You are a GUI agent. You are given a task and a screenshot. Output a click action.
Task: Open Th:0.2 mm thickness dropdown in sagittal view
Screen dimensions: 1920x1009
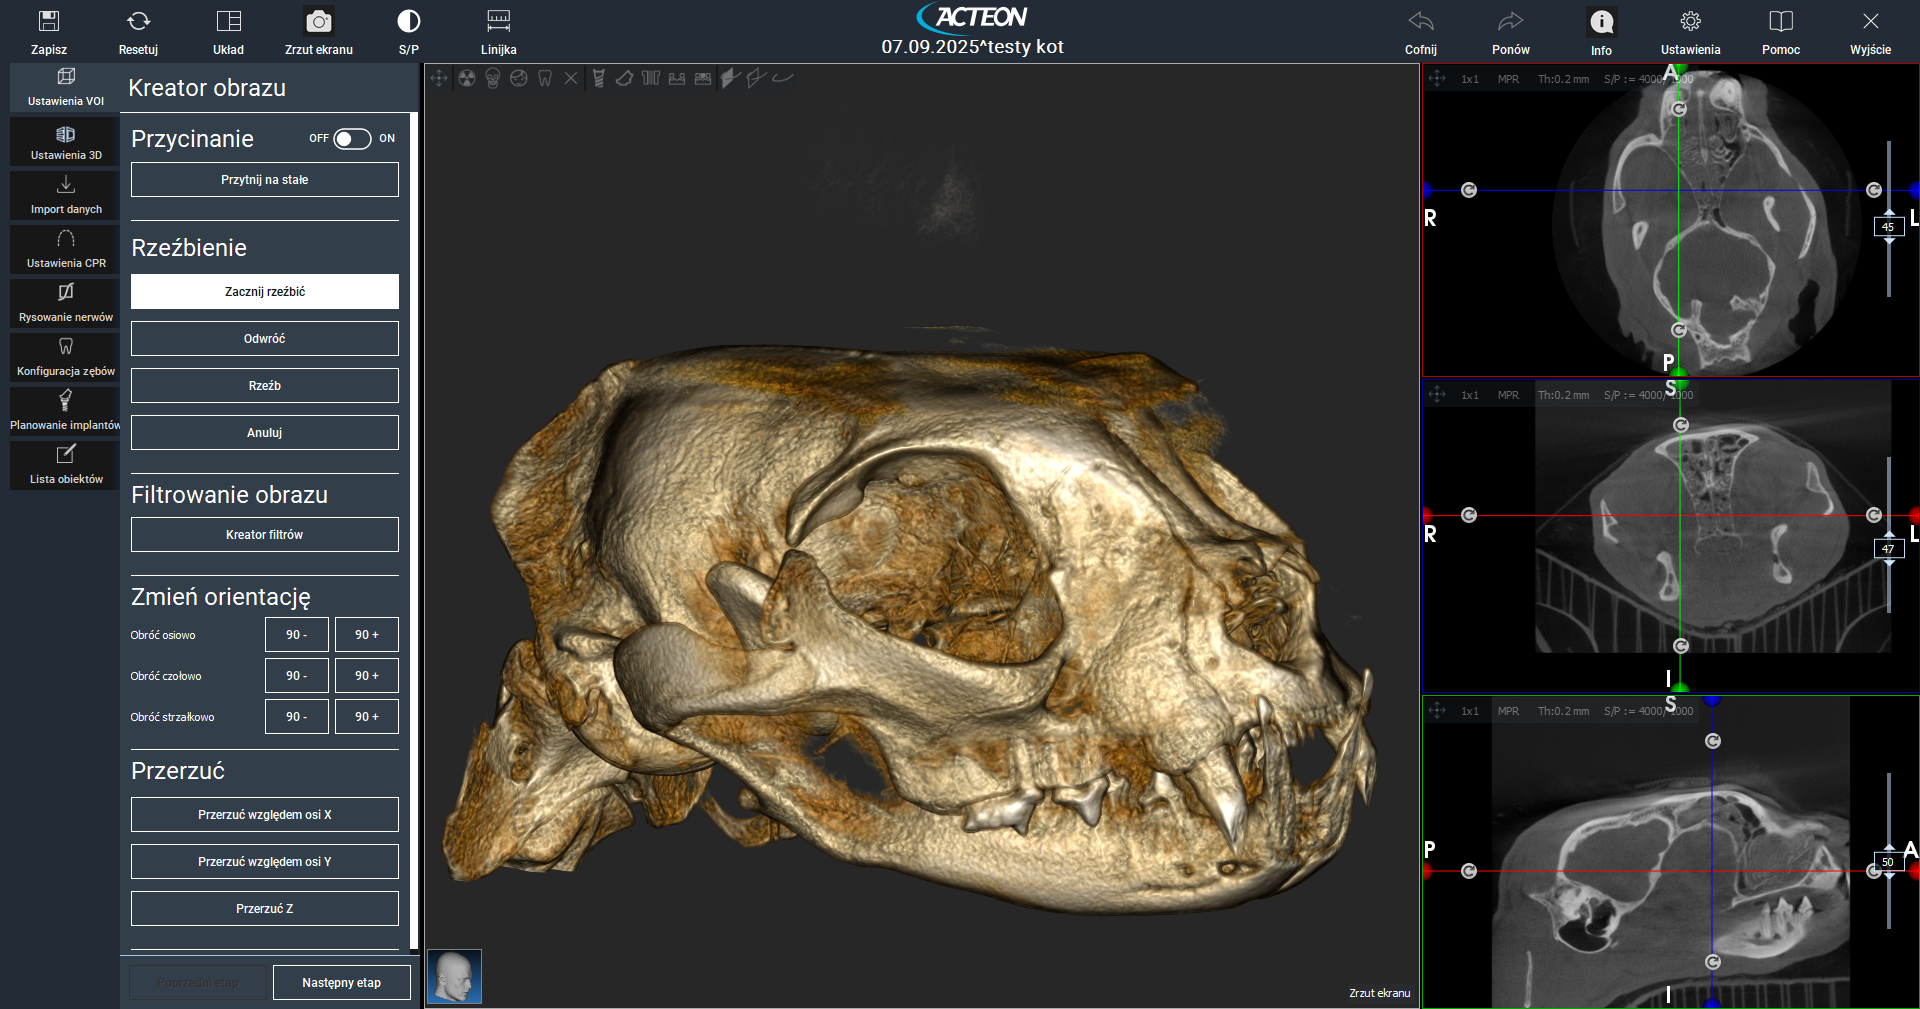tap(1563, 711)
